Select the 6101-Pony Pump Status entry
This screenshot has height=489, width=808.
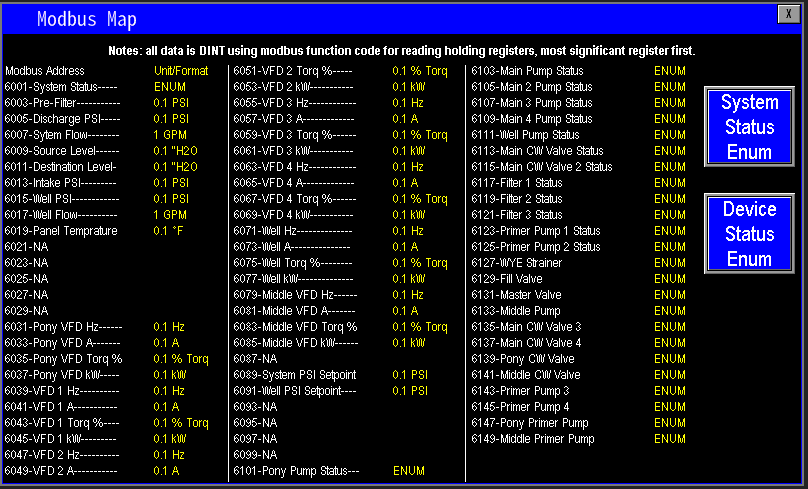pos(296,471)
